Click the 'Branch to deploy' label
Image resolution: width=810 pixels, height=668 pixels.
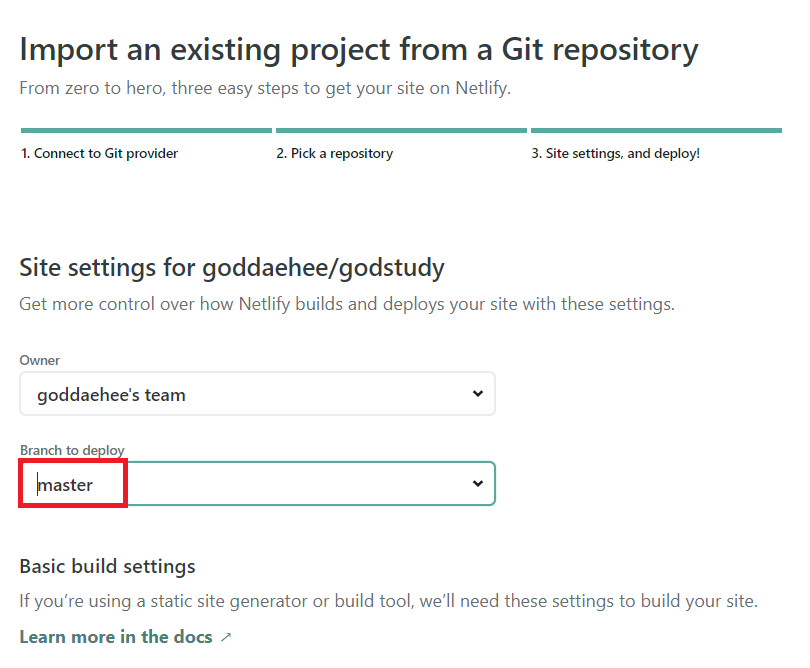(72, 450)
